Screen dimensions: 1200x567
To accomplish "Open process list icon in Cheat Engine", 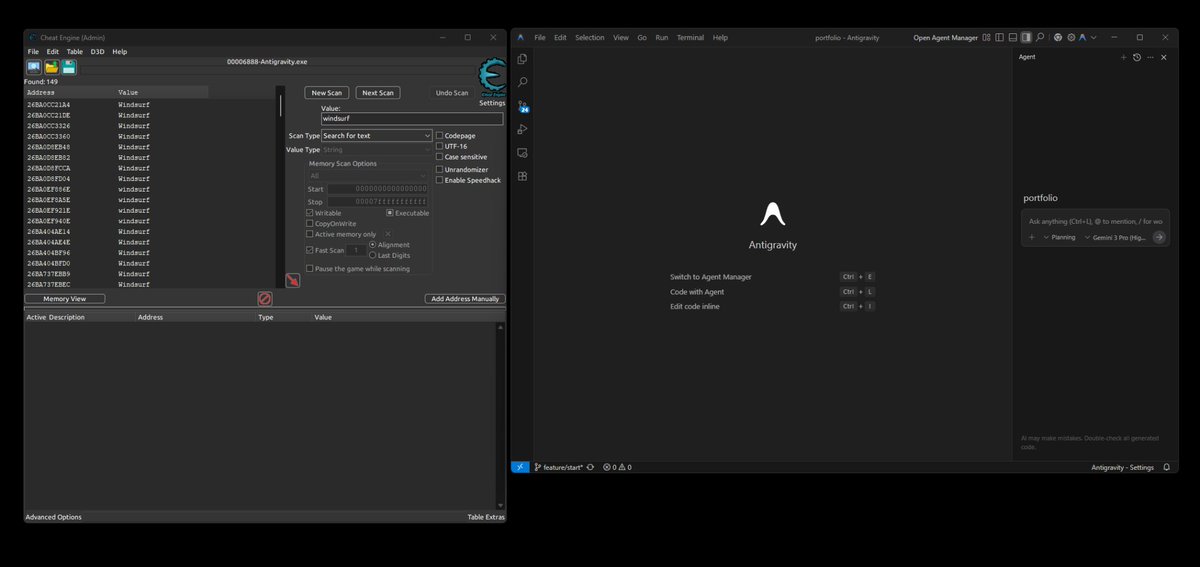I will 34,67.
